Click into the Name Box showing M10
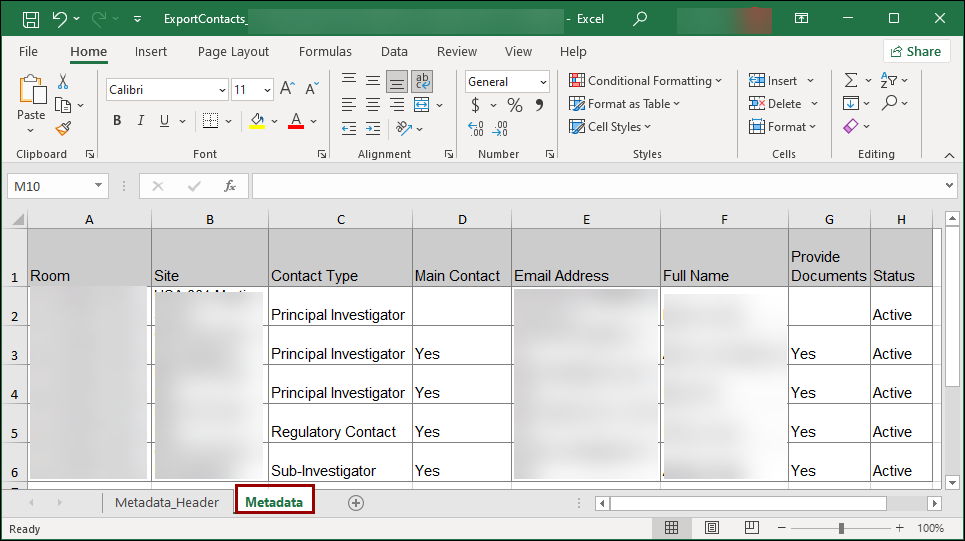Image resolution: width=965 pixels, height=541 pixels. coord(50,186)
